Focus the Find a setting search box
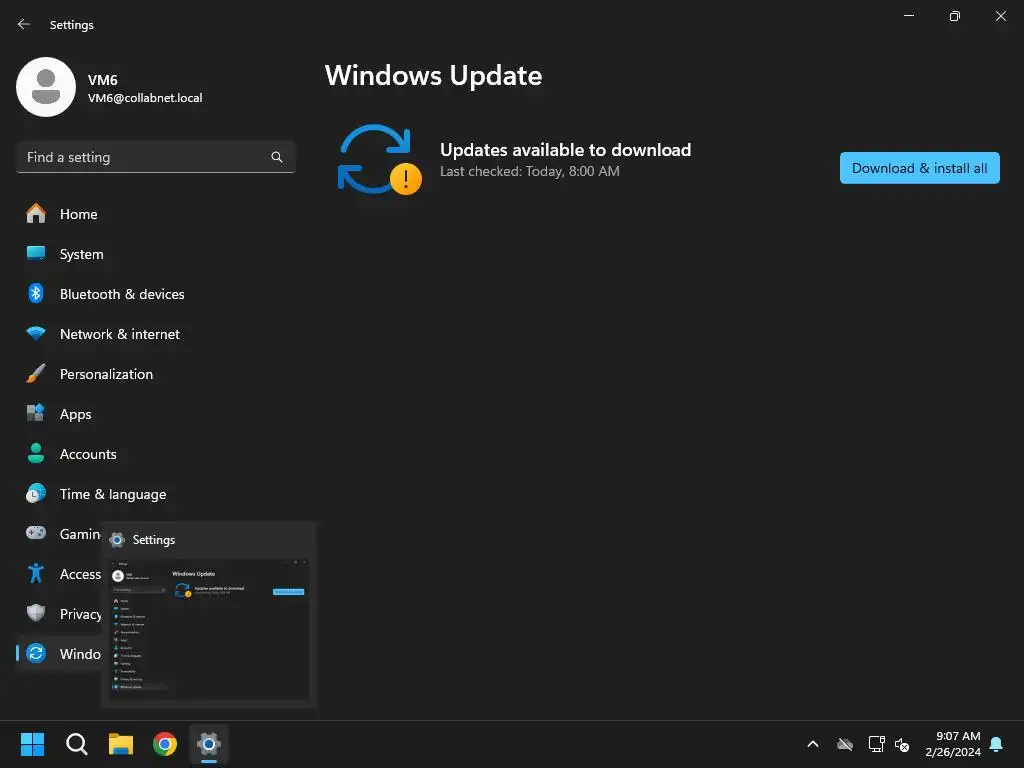 point(155,157)
